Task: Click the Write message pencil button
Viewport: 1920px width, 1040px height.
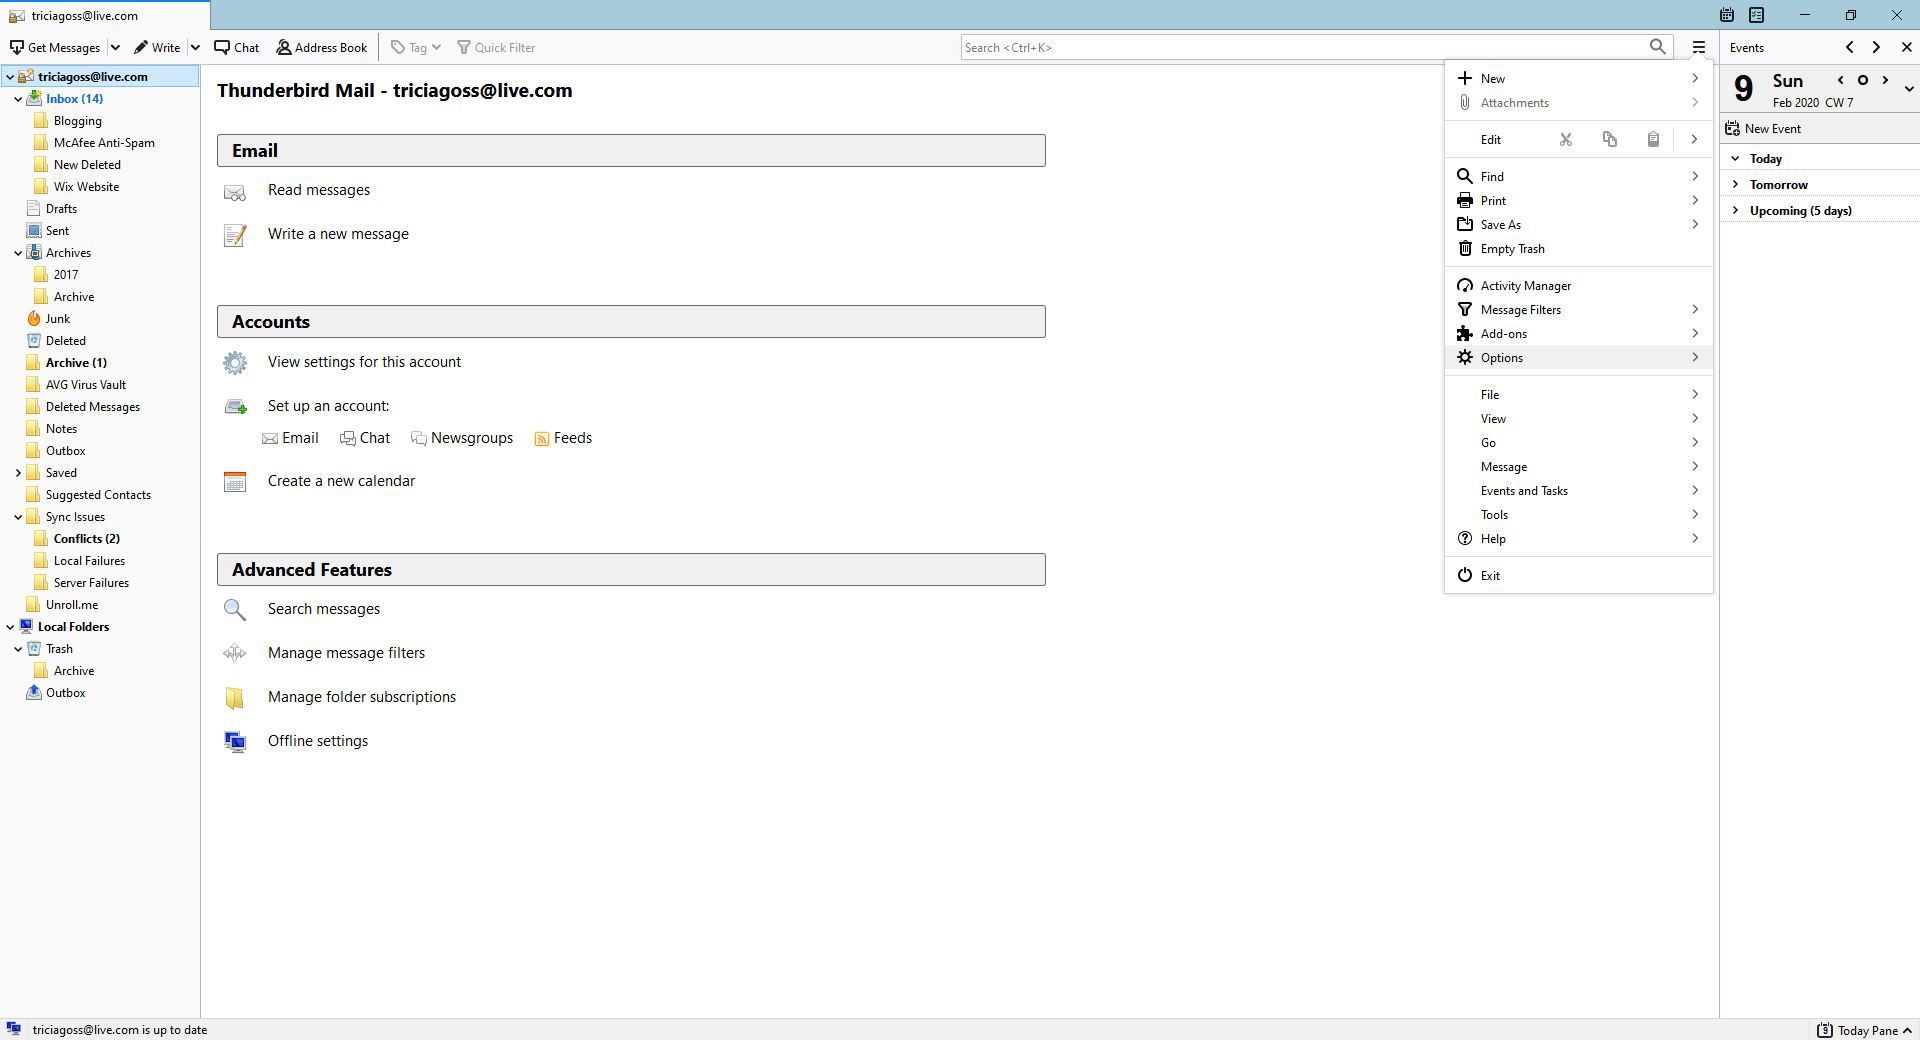Action: tap(158, 47)
